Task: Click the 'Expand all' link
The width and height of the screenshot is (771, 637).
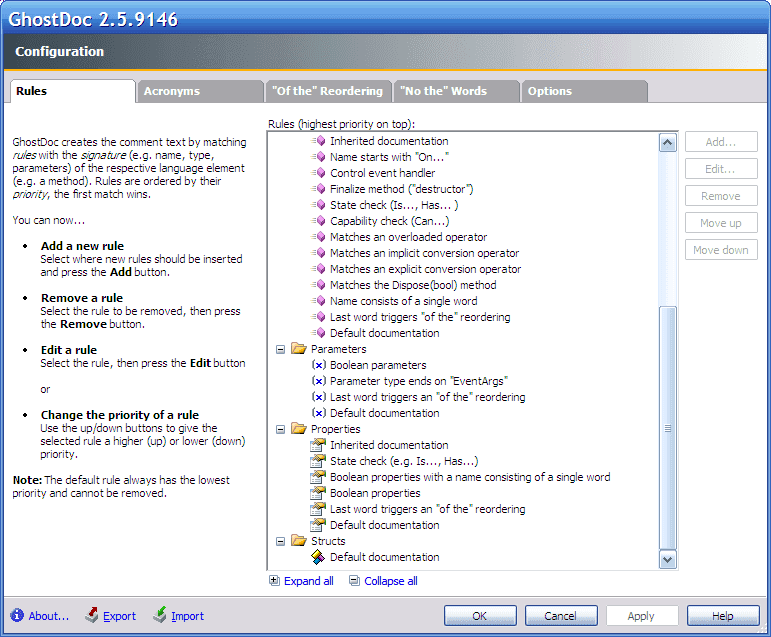Action: pyautogui.click(x=309, y=581)
